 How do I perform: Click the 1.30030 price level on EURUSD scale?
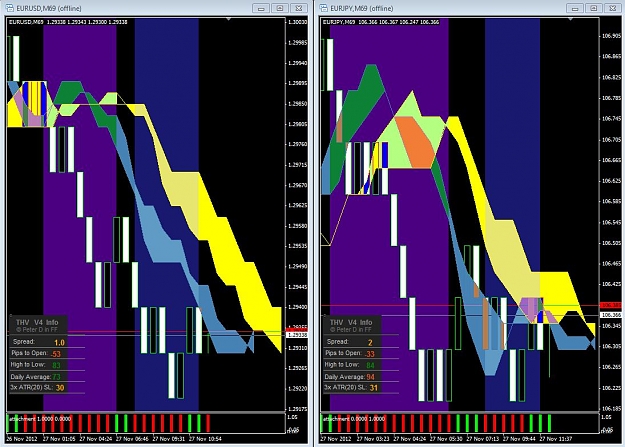[297, 22]
